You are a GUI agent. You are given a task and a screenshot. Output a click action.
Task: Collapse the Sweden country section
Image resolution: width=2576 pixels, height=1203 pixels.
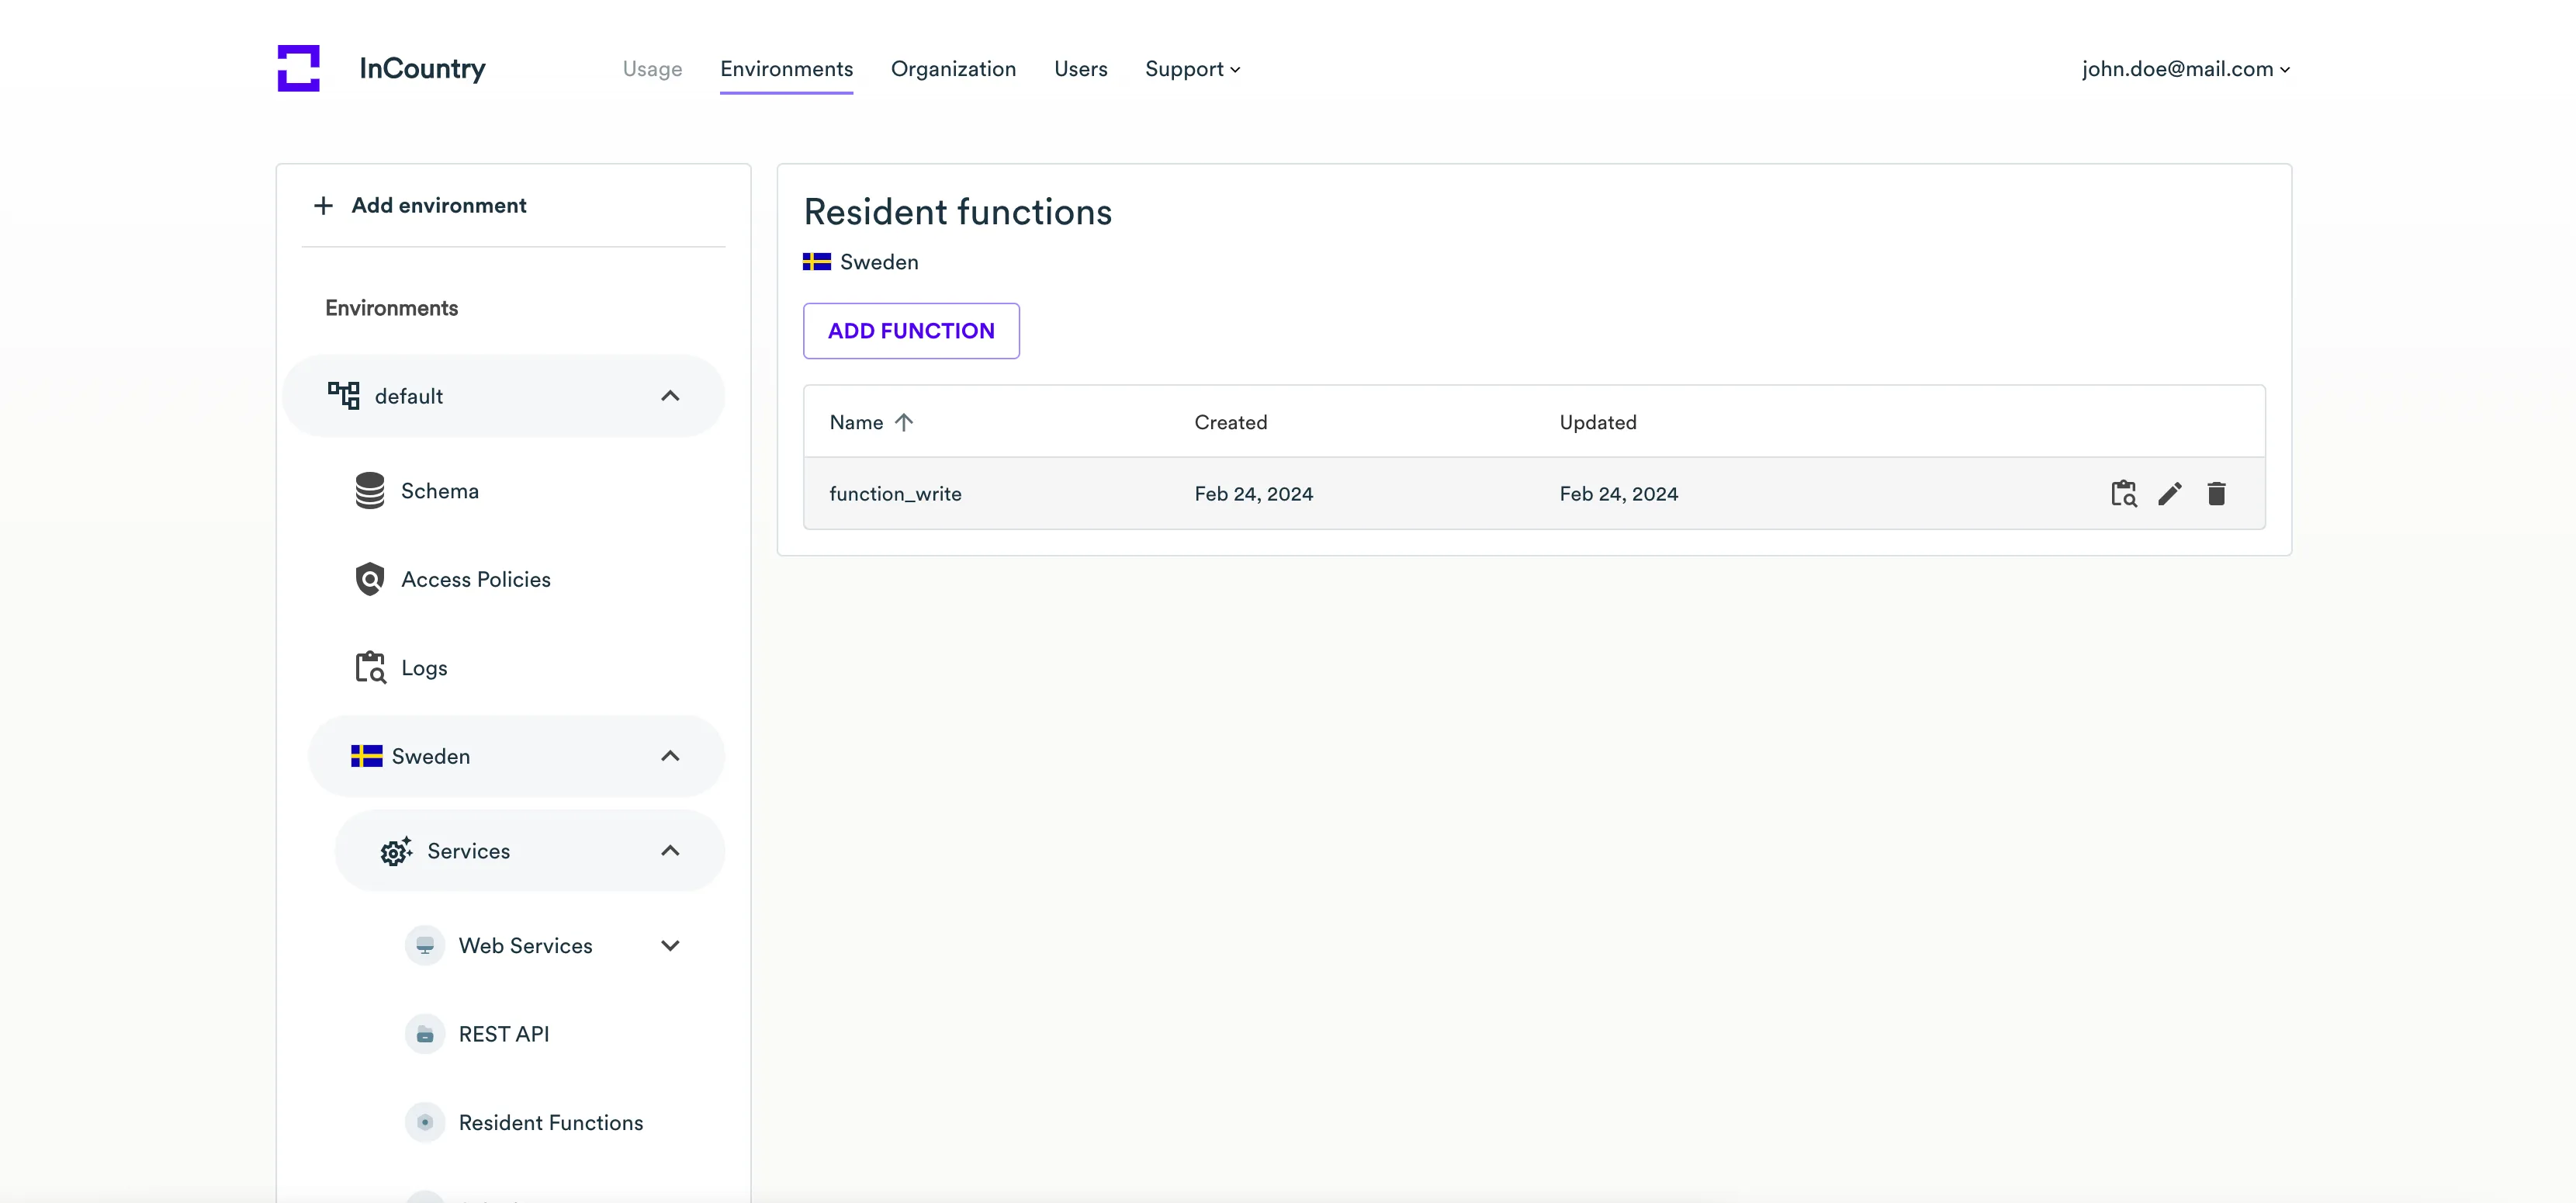[670, 756]
